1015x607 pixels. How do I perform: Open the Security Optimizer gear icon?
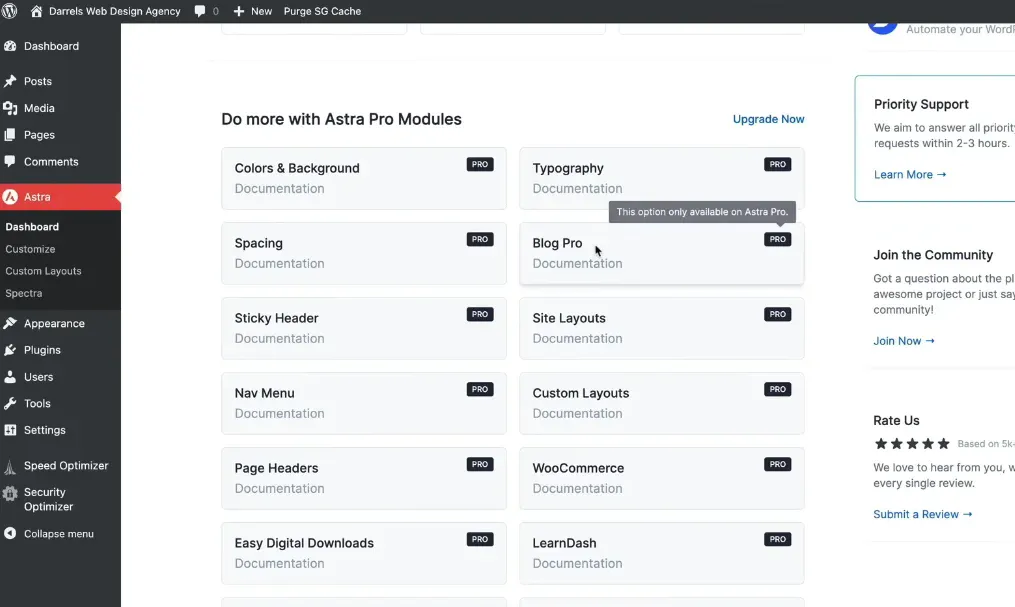10,493
